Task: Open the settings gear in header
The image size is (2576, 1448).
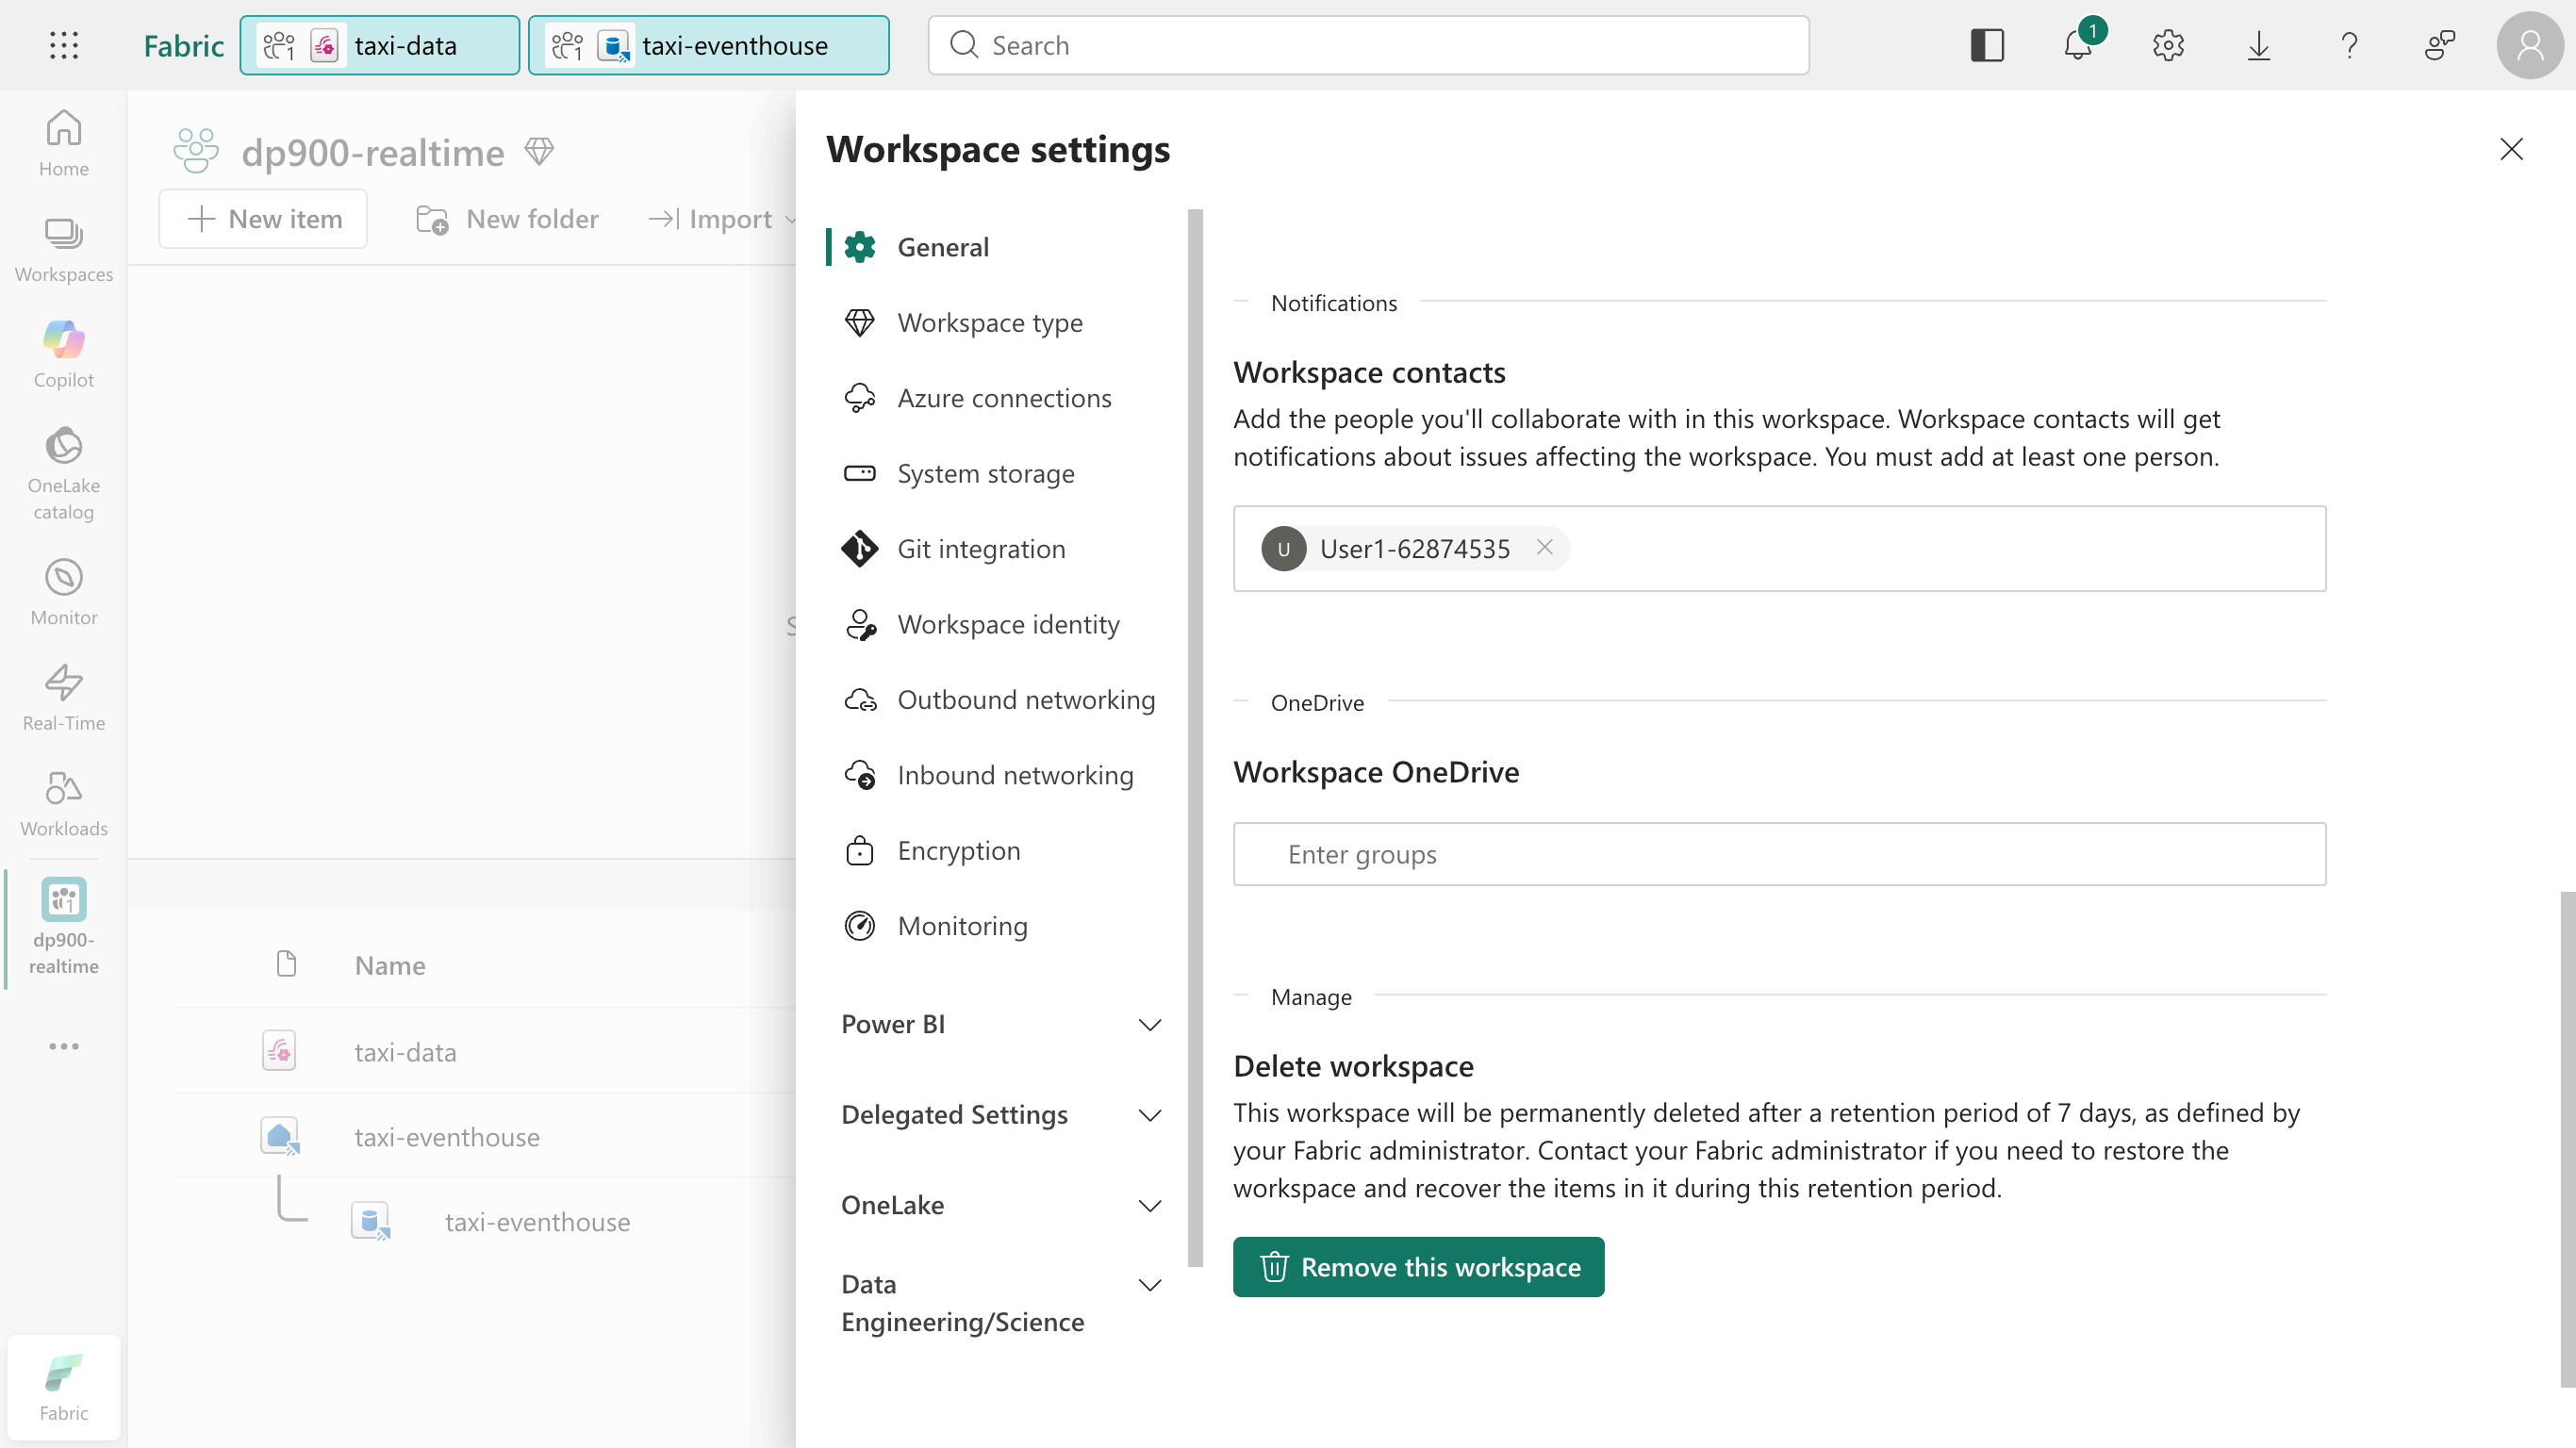Action: tap(2168, 45)
